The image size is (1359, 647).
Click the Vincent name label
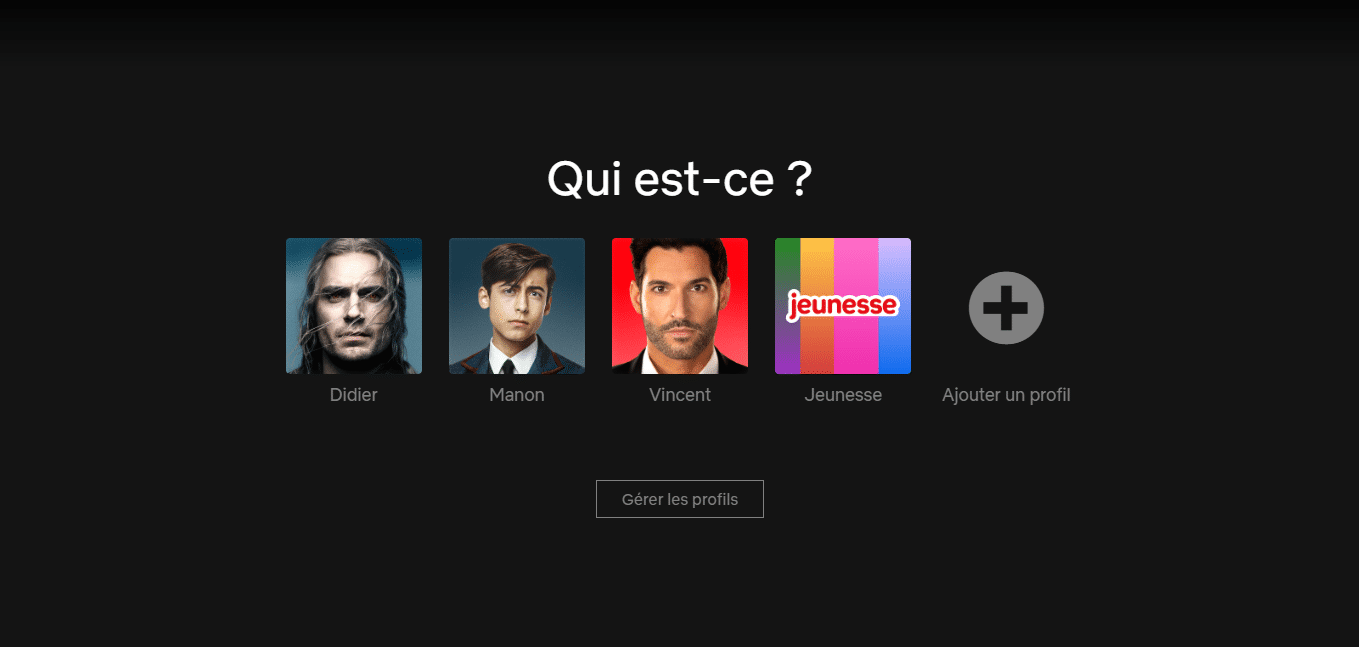pos(680,395)
